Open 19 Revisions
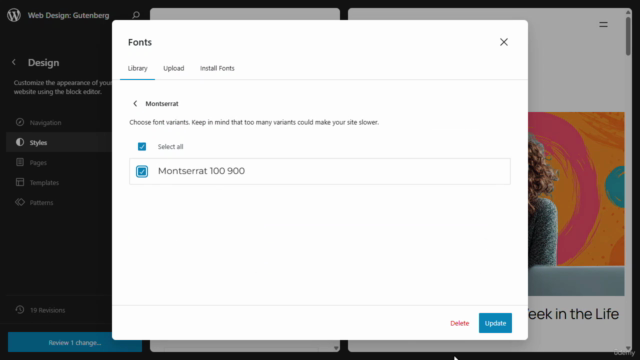640x360 pixels. tap(47, 310)
